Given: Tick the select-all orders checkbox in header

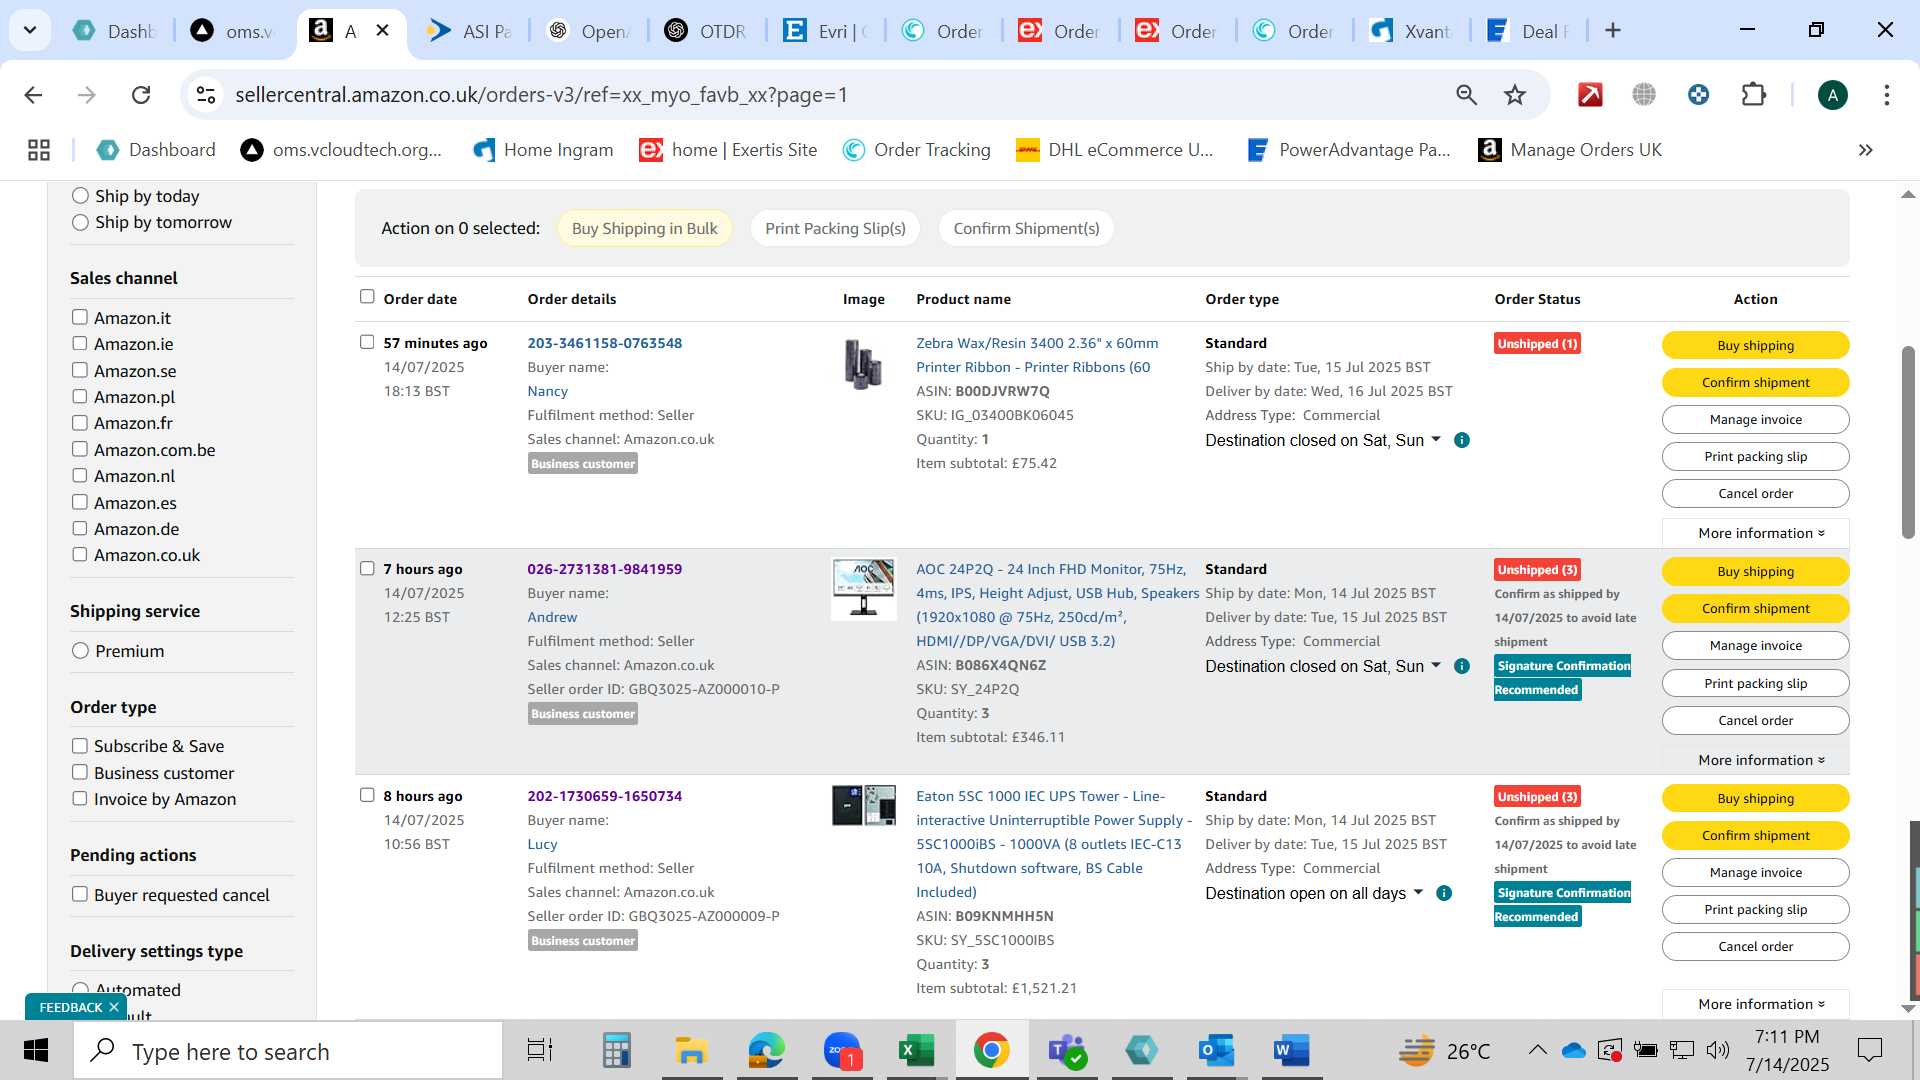Looking at the screenshot, I should click(x=367, y=296).
